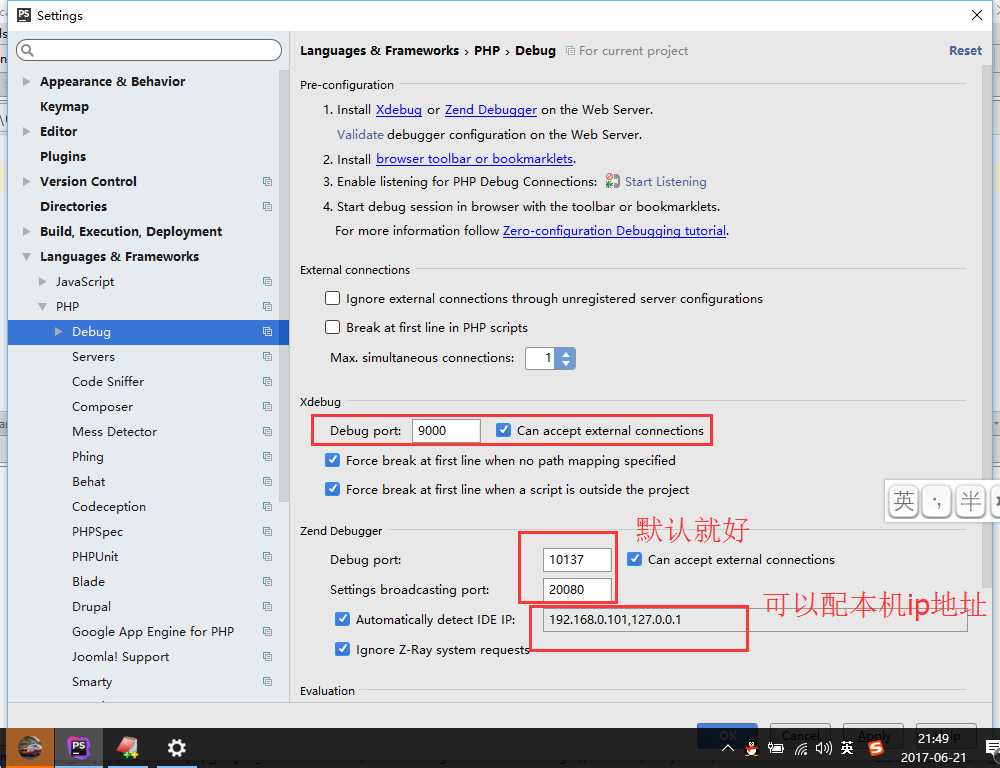Expand Version Control section

(x=26, y=182)
